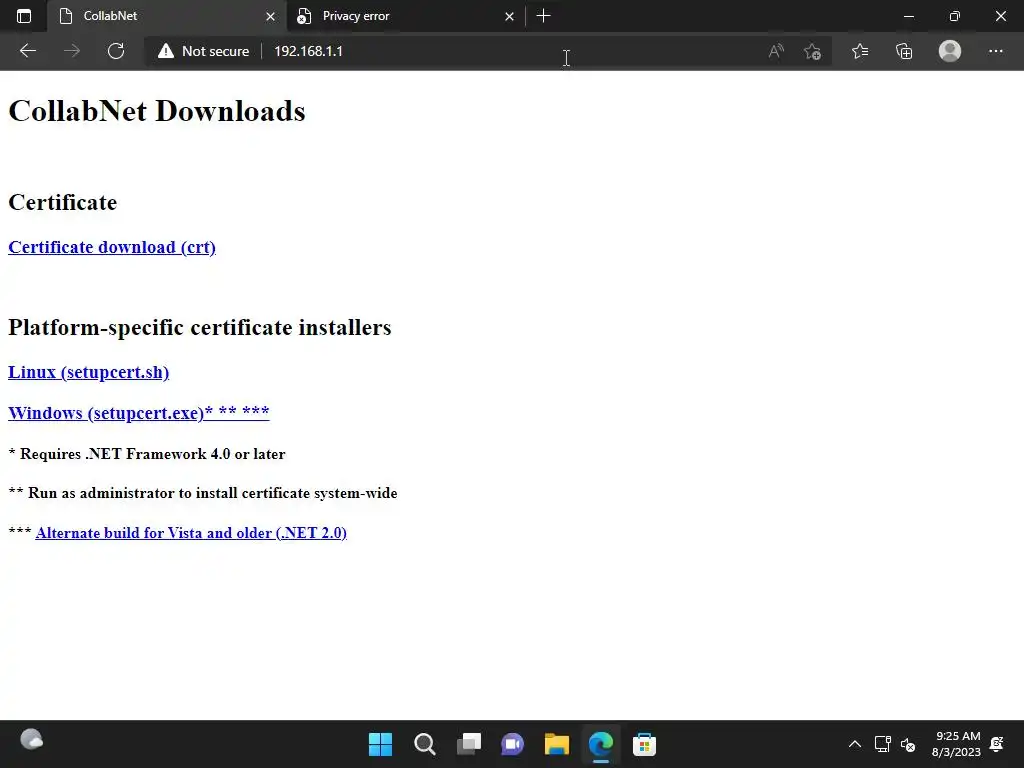Open Settings and more menu

(995, 51)
